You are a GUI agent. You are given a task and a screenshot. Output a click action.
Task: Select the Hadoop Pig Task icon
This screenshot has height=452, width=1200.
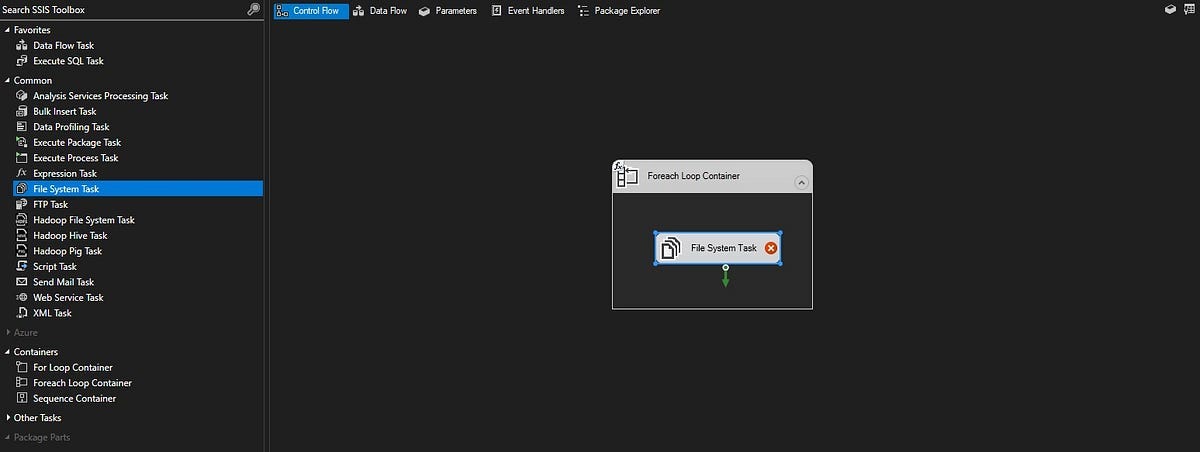point(23,251)
